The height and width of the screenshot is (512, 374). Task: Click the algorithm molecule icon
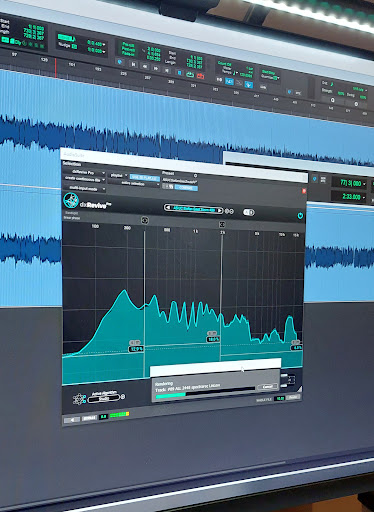[x=79, y=399]
